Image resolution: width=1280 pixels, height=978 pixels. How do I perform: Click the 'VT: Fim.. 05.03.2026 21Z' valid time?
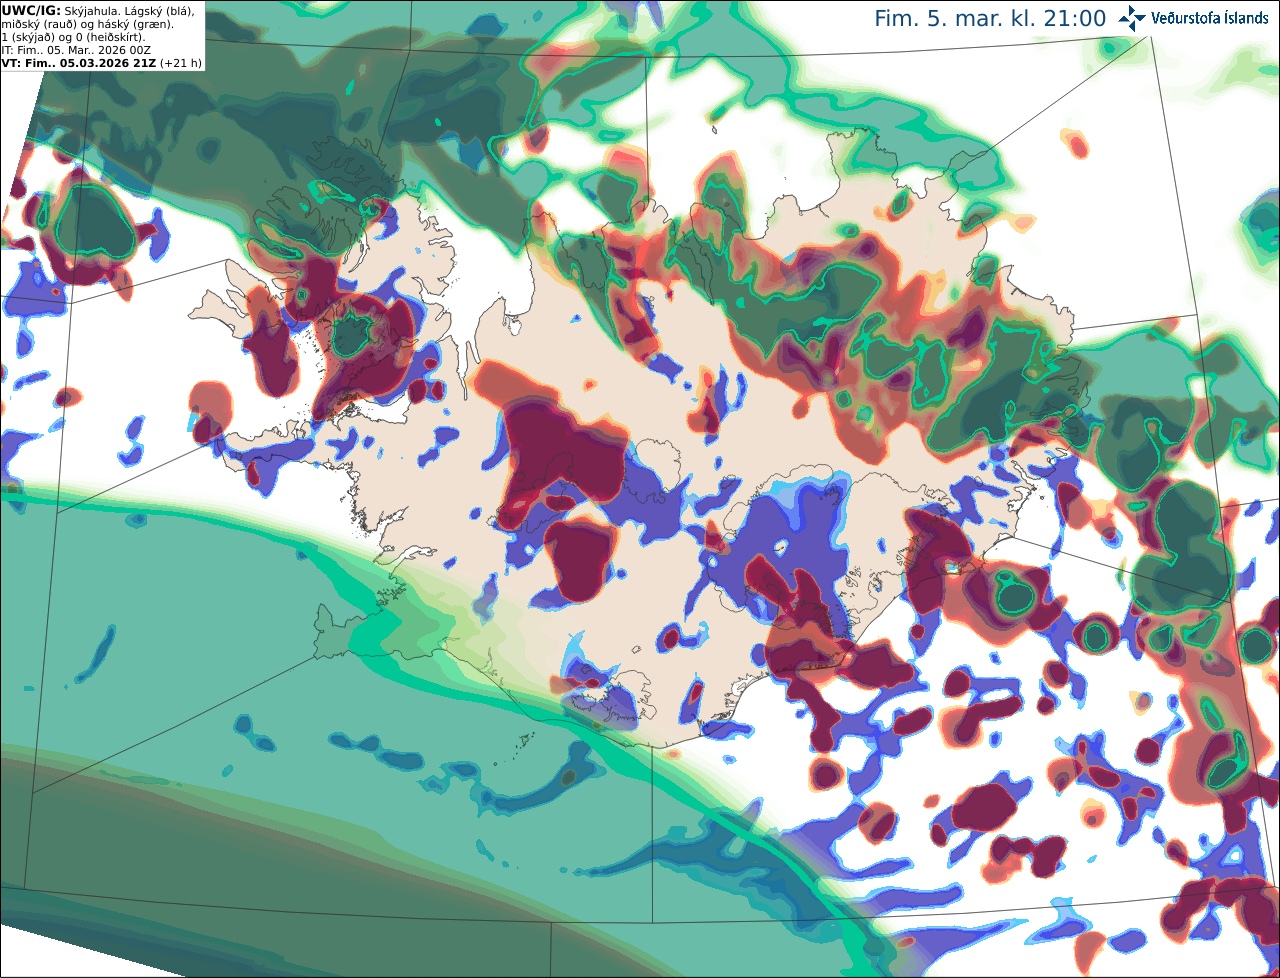79,63
